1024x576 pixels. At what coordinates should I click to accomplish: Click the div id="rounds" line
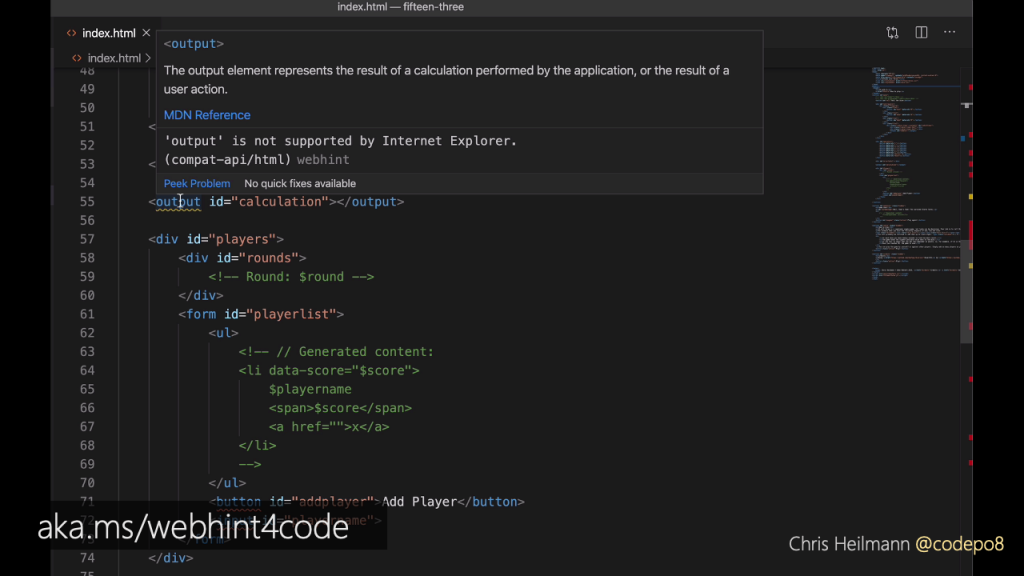pos(242,258)
